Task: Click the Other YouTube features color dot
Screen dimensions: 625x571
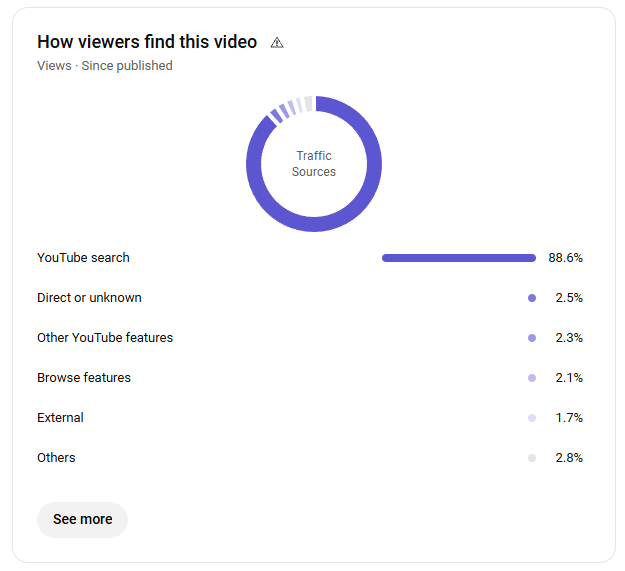Action: click(532, 338)
